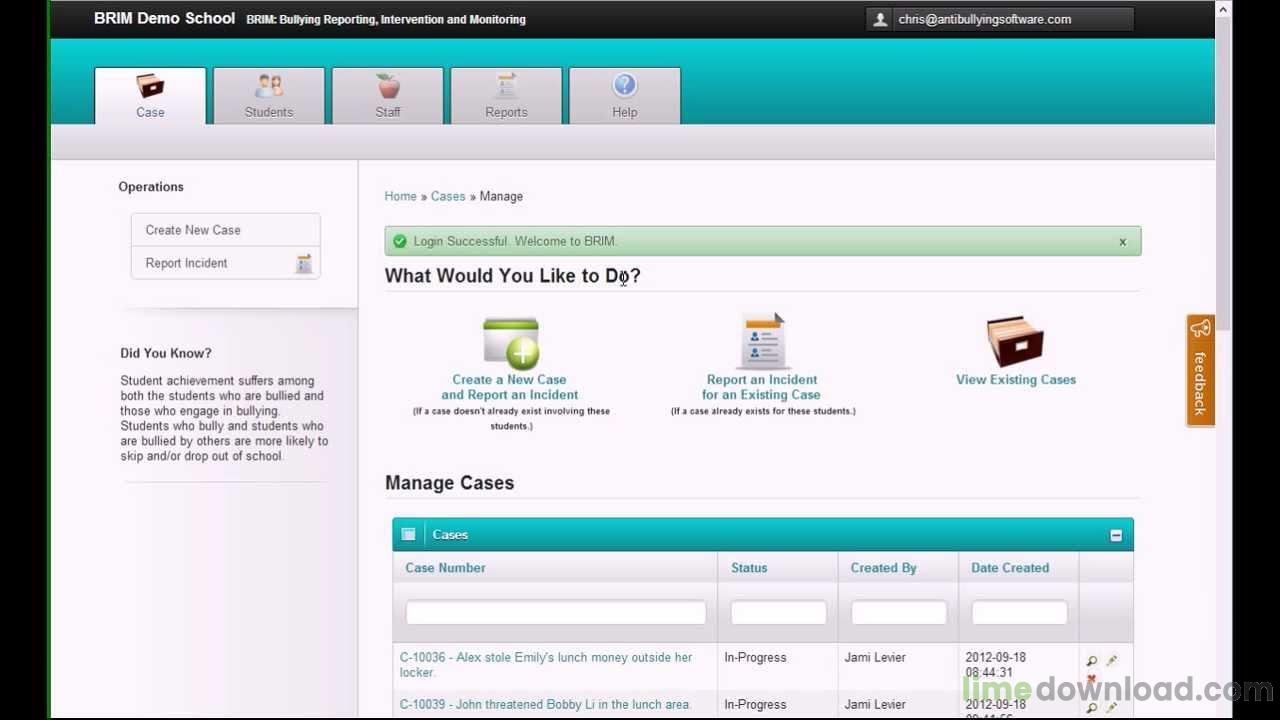Image resolution: width=1280 pixels, height=720 pixels.
Task: Delete case C-10036 with red X icon
Action: 1092,678
